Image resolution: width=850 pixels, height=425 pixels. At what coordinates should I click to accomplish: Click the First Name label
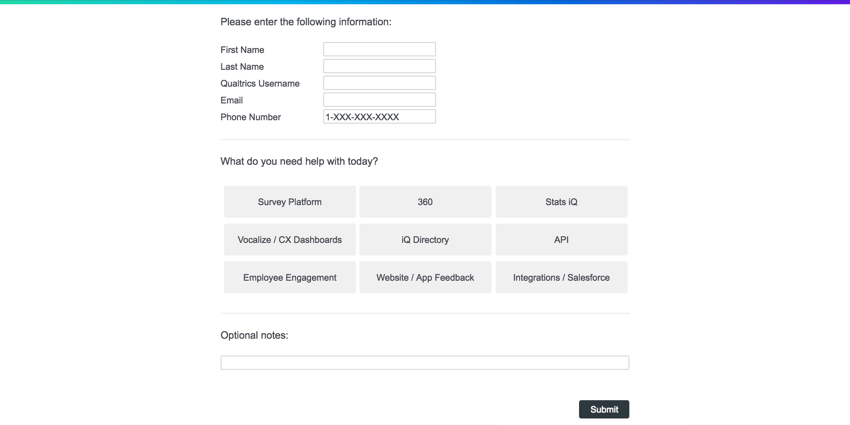(243, 50)
